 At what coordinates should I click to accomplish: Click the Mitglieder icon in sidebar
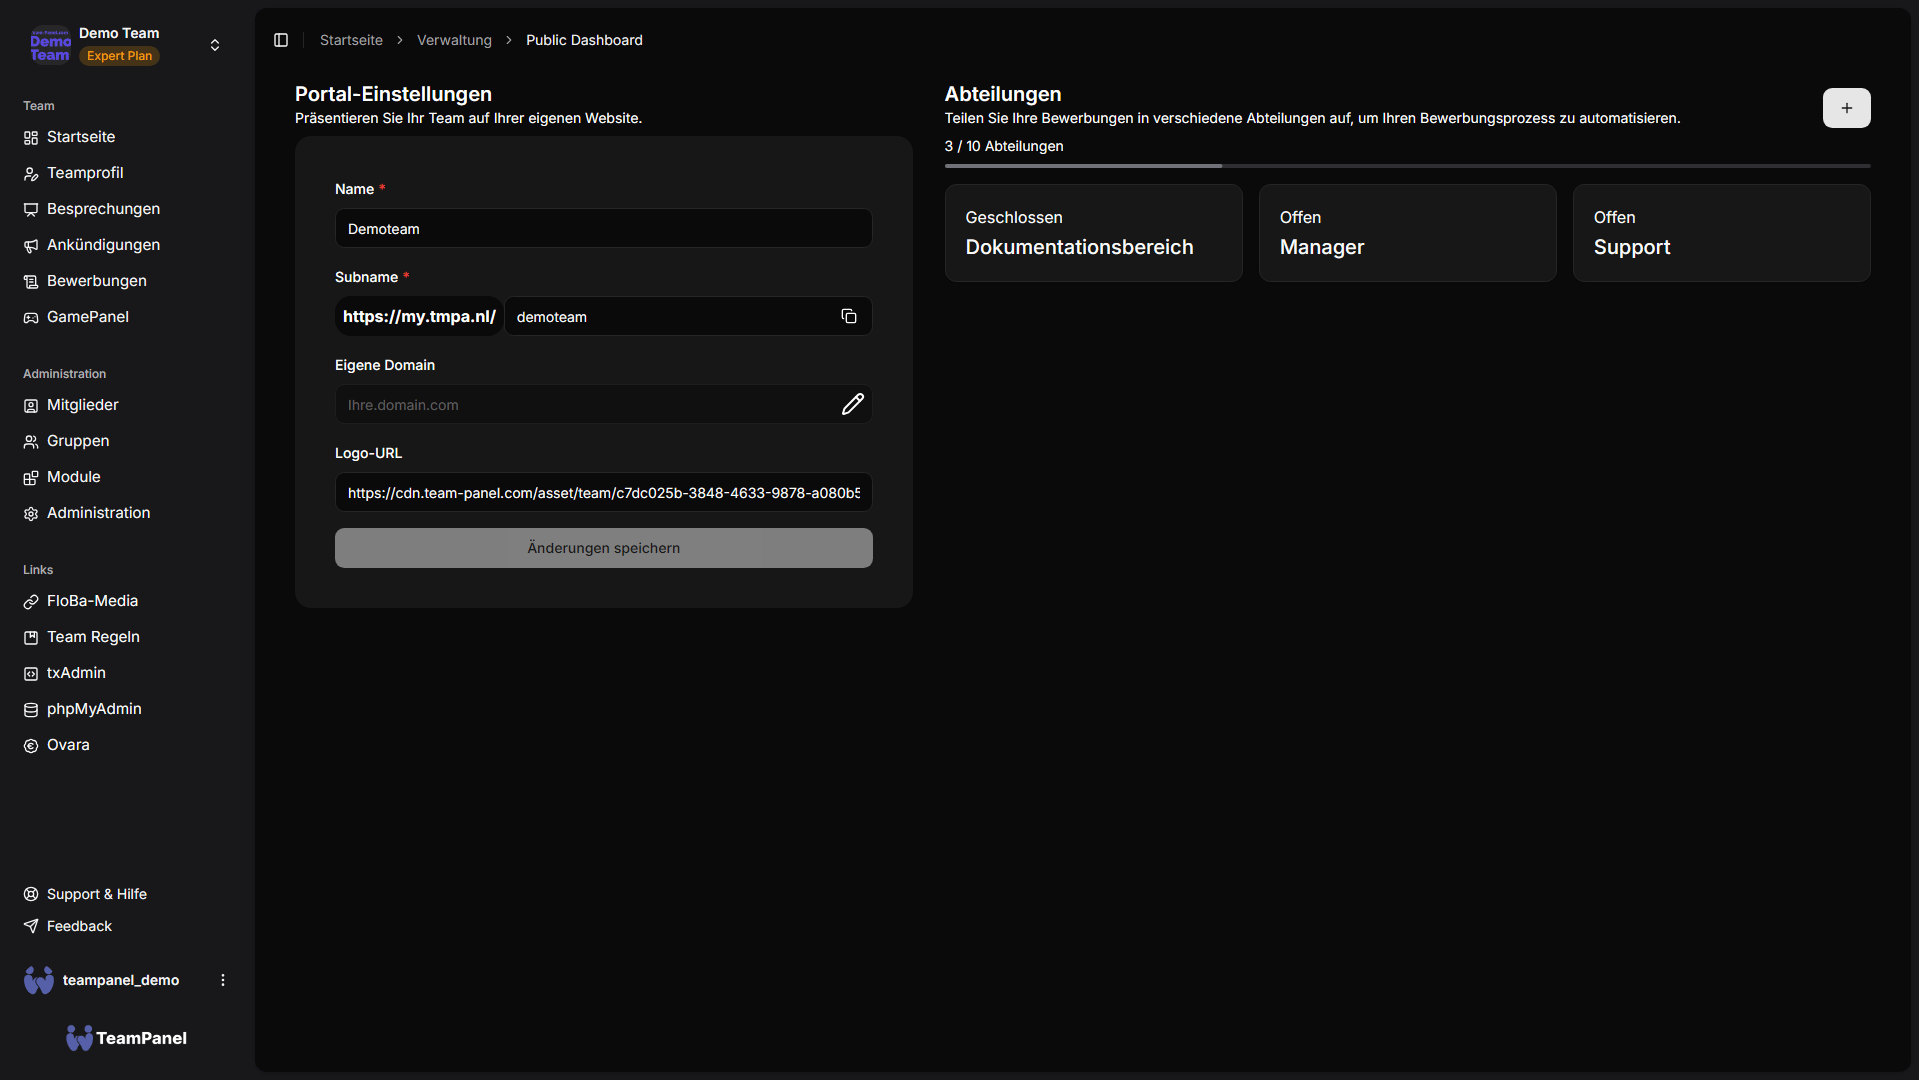coord(31,406)
